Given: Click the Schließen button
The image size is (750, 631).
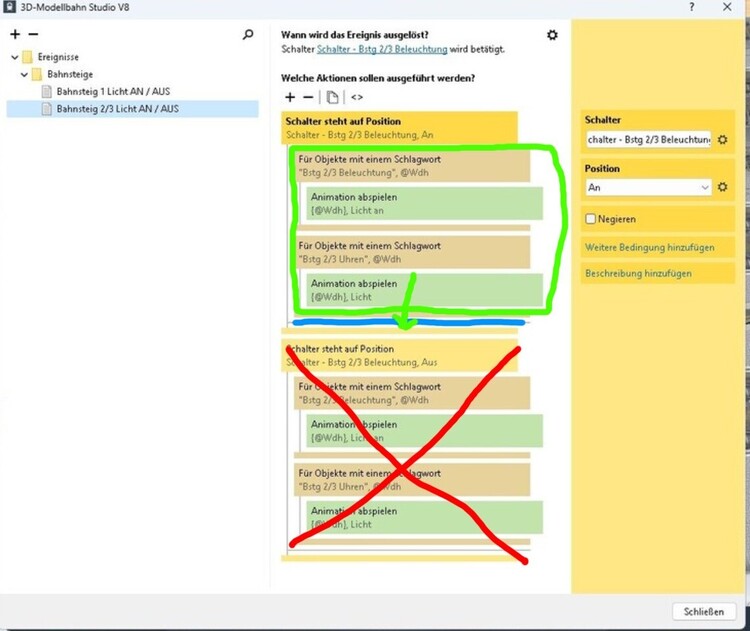Looking at the screenshot, I should tap(704, 611).
